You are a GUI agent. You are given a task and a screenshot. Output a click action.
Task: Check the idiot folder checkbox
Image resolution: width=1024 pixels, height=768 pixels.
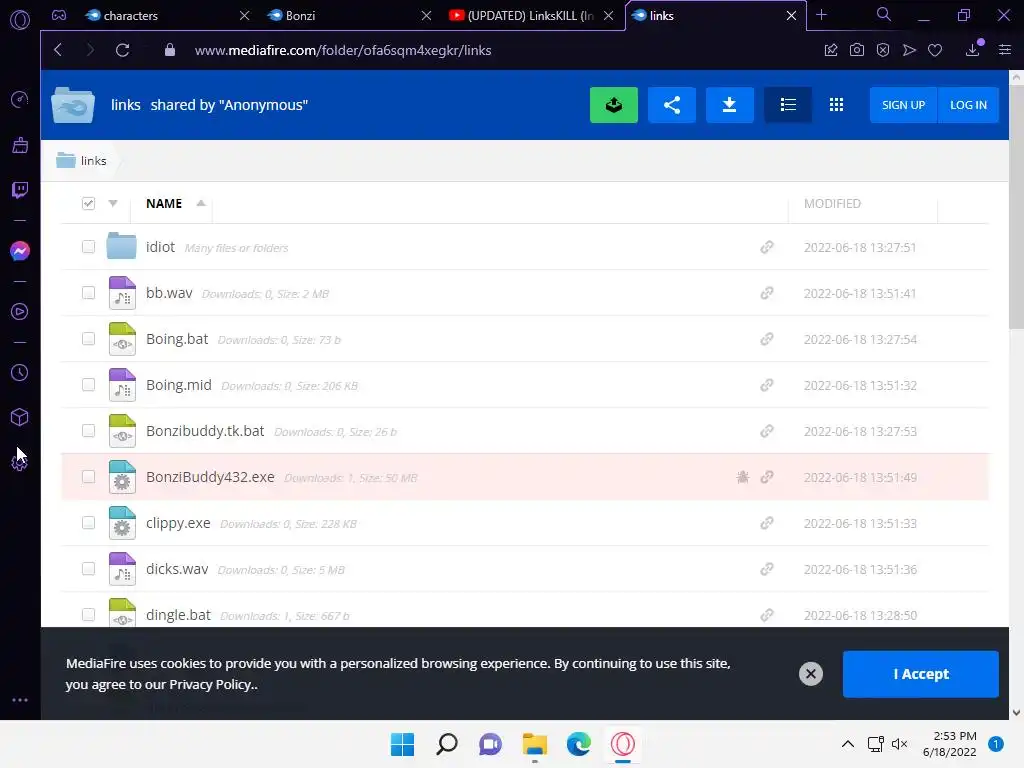pyautogui.click(x=88, y=247)
